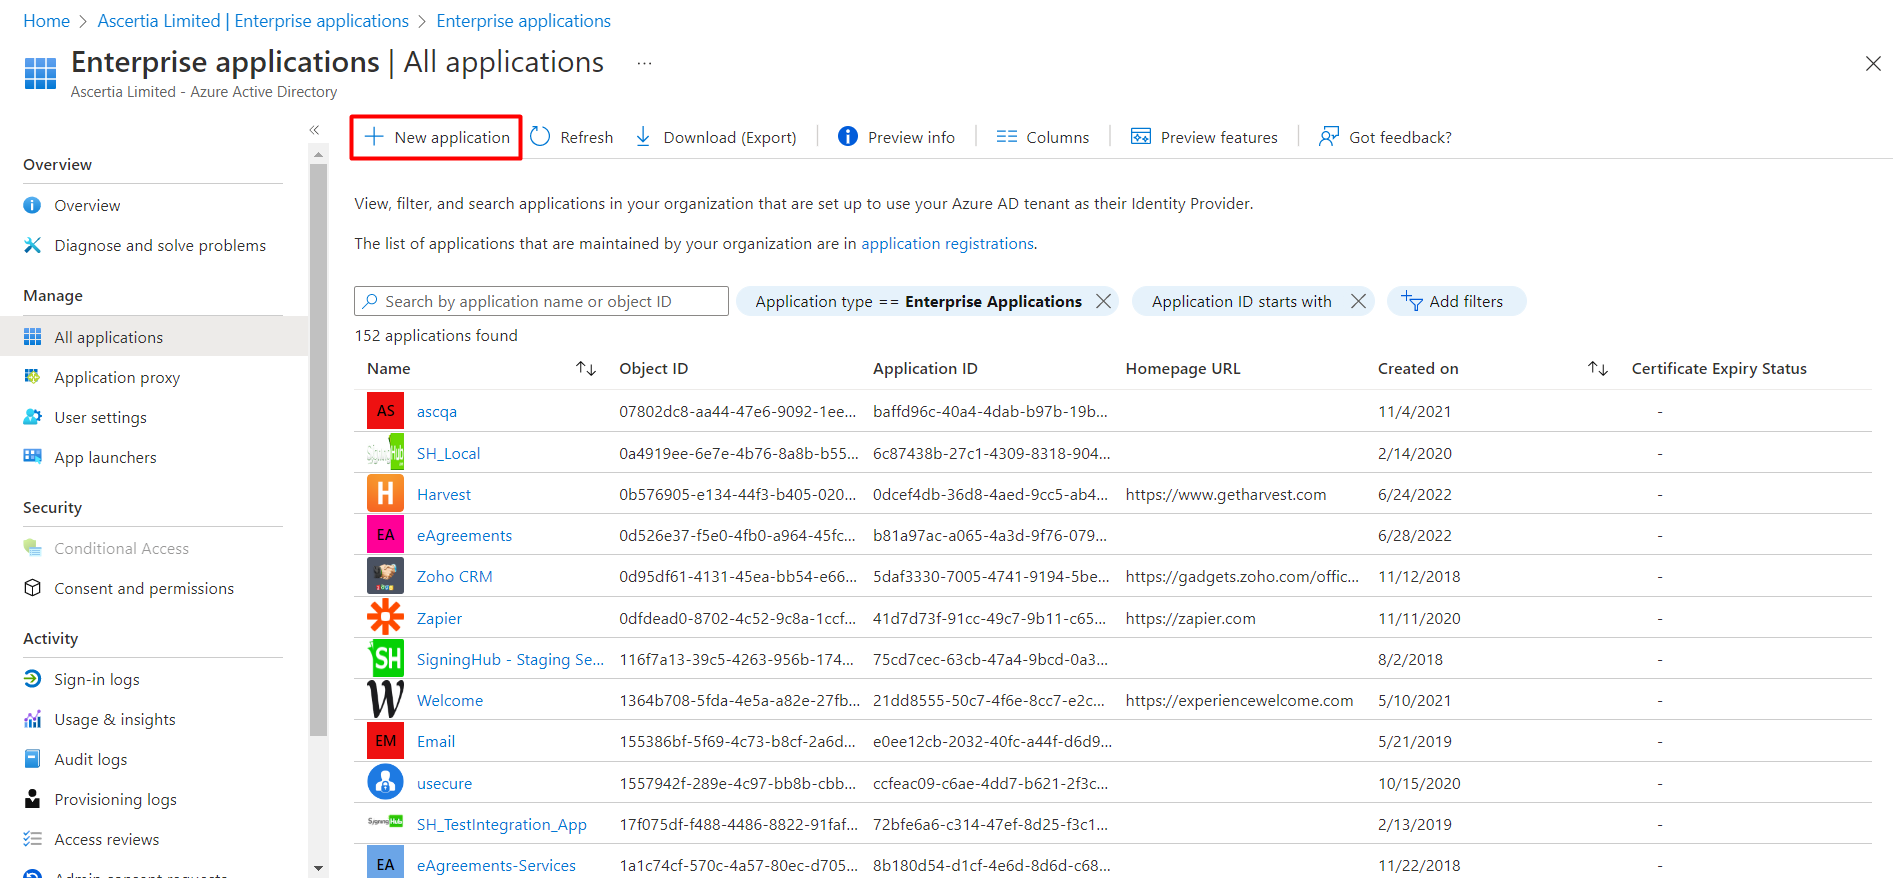Open Application proxy
The height and width of the screenshot is (878, 1895).
click(117, 377)
